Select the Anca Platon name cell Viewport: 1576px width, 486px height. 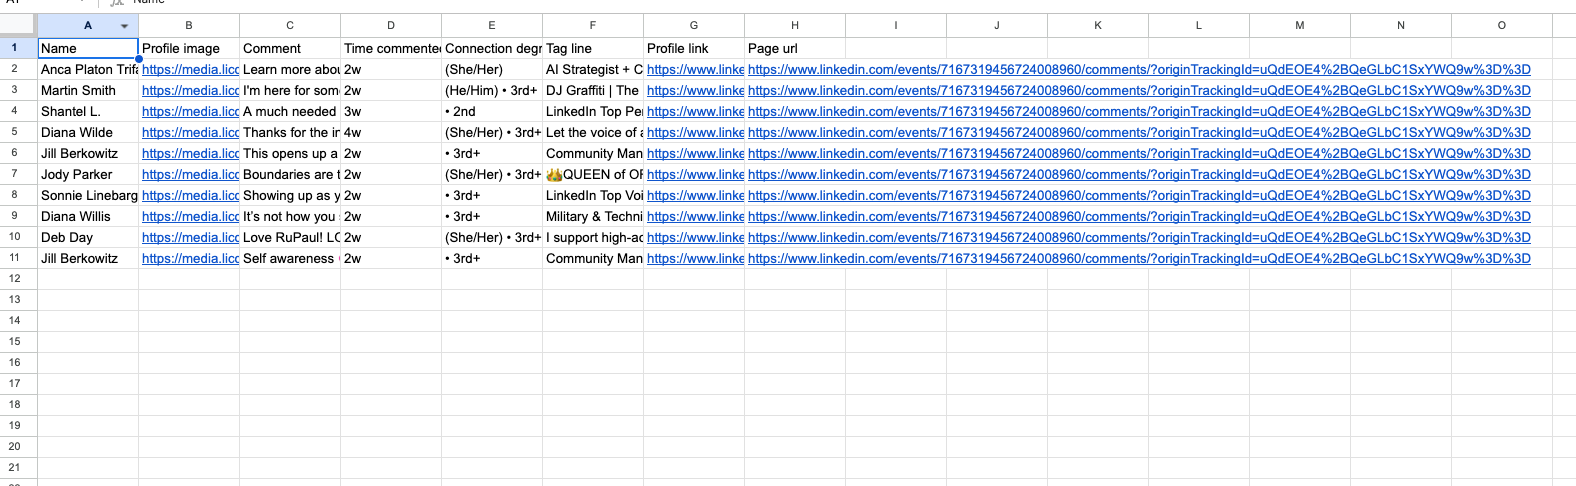[88, 69]
